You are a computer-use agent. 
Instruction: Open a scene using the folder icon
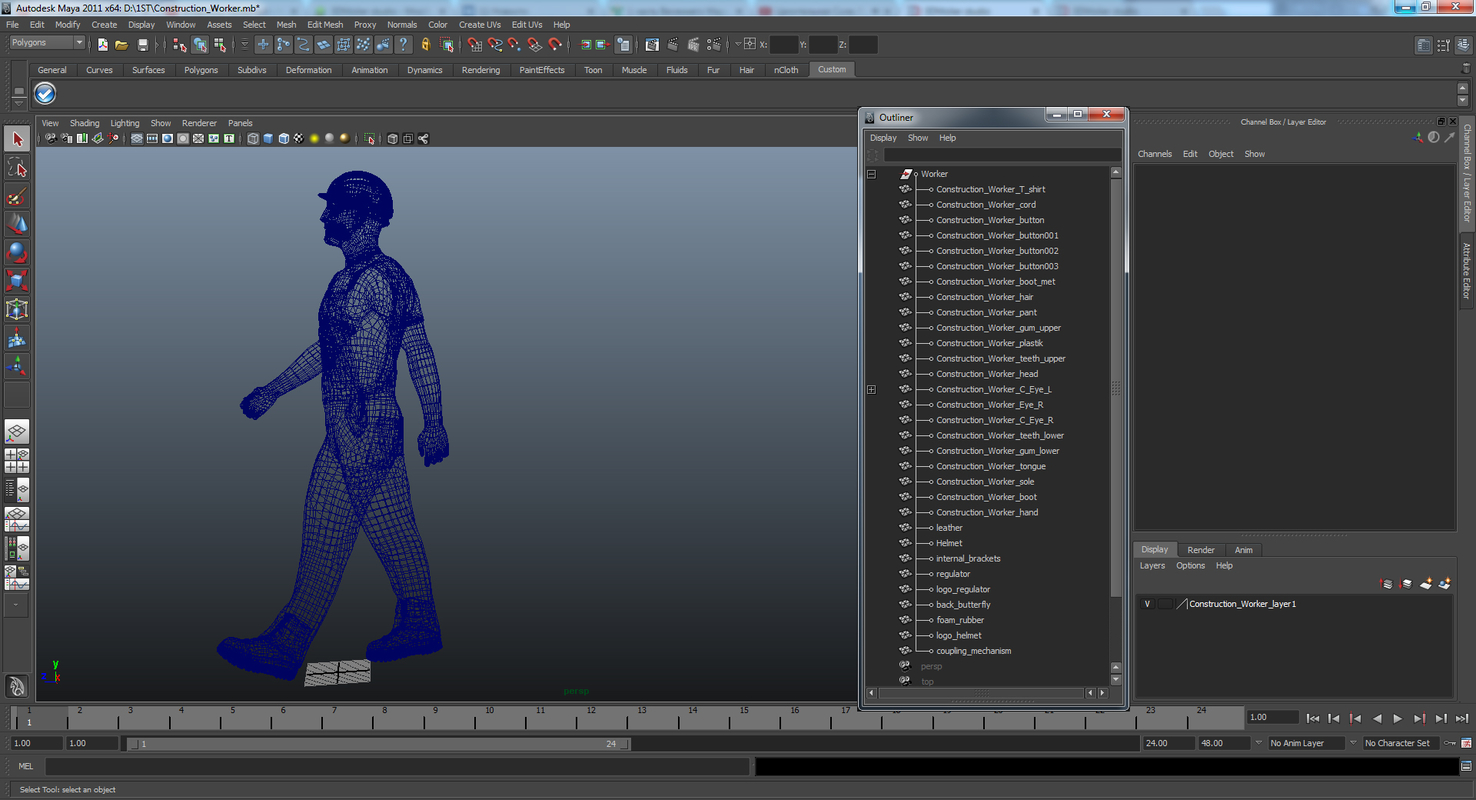click(x=120, y=44)
